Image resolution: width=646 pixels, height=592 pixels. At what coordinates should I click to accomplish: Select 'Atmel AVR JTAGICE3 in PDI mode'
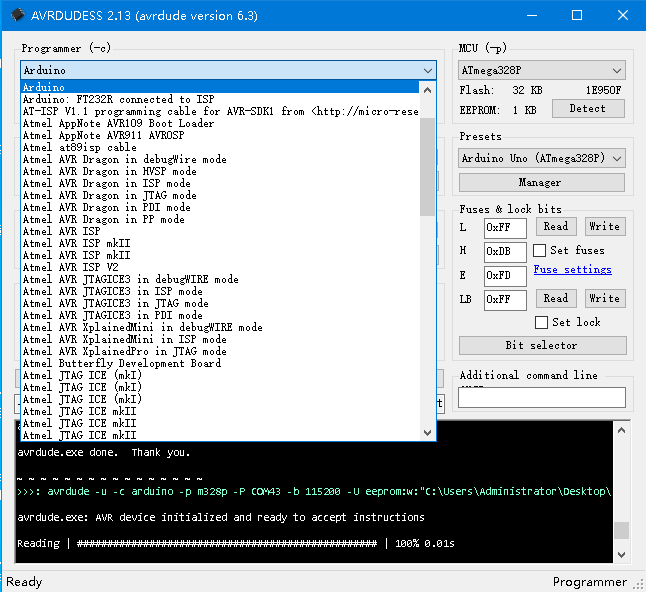(220, 315)
